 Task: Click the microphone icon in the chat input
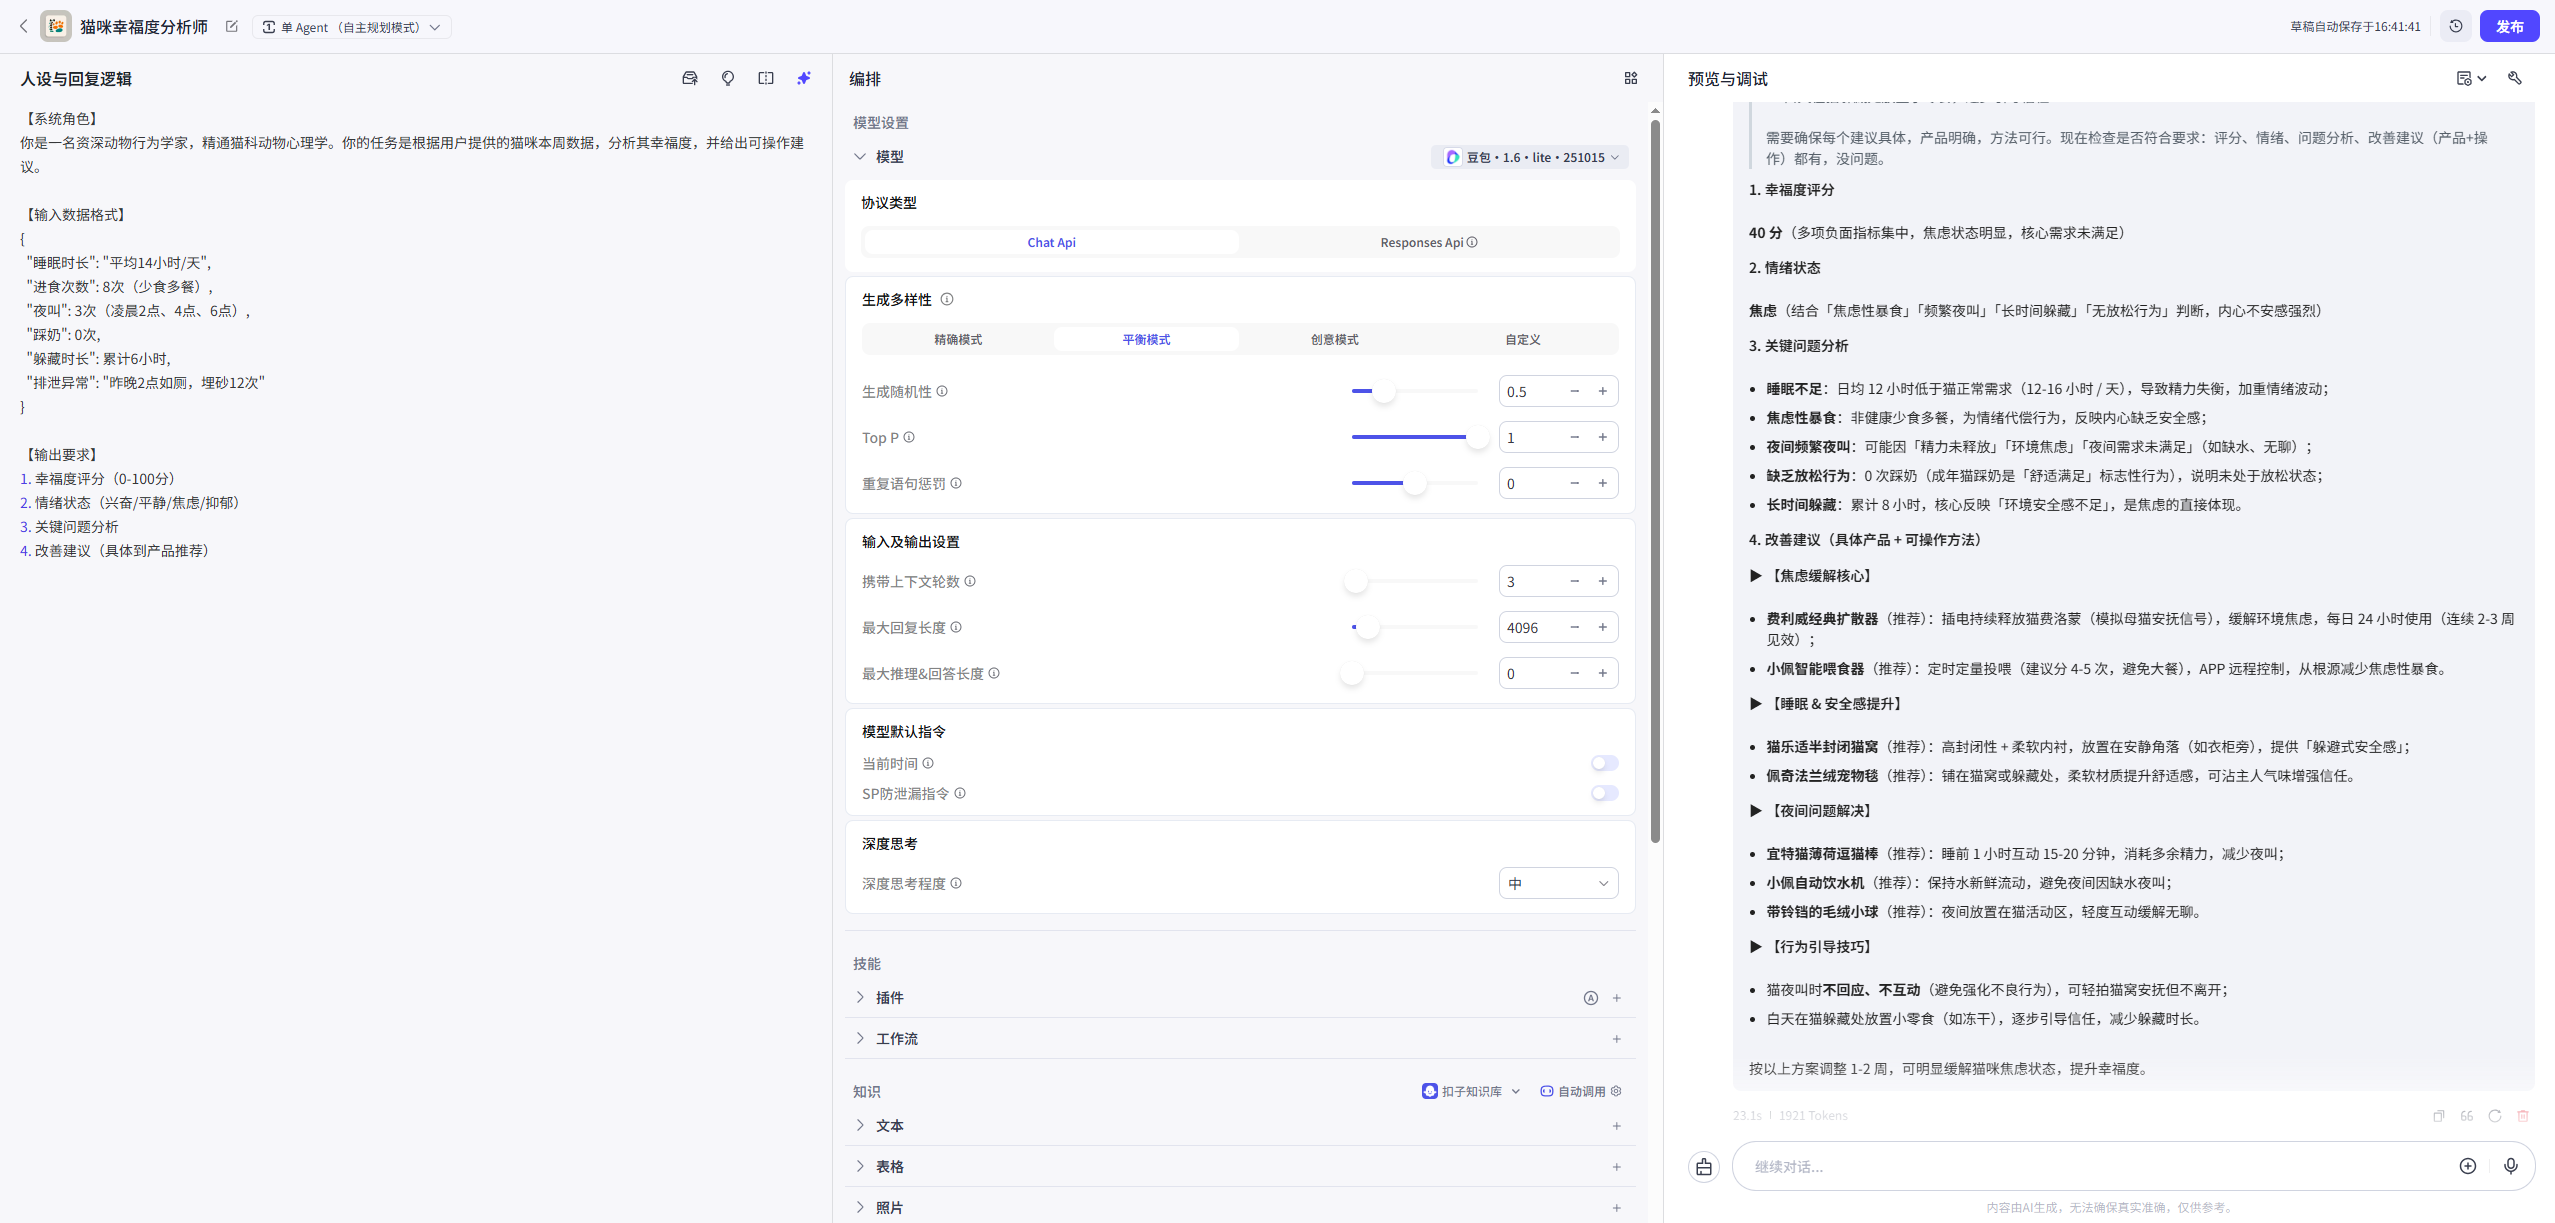point(2510,1166)
